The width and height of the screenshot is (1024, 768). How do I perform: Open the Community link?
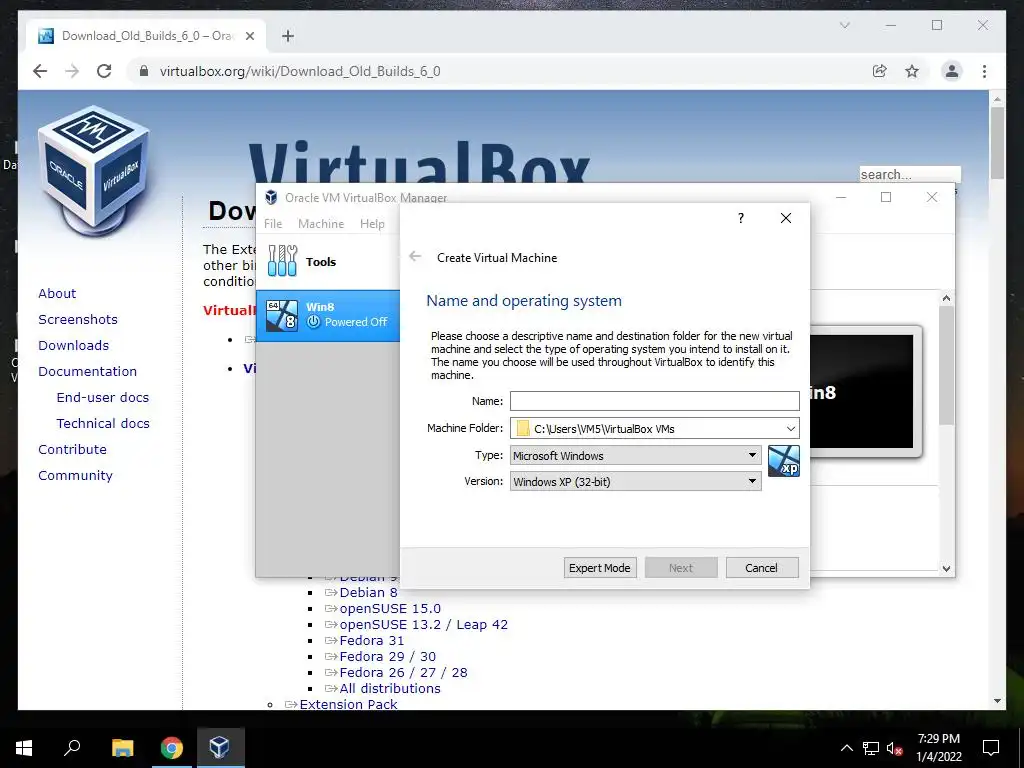tap(75, 475)
